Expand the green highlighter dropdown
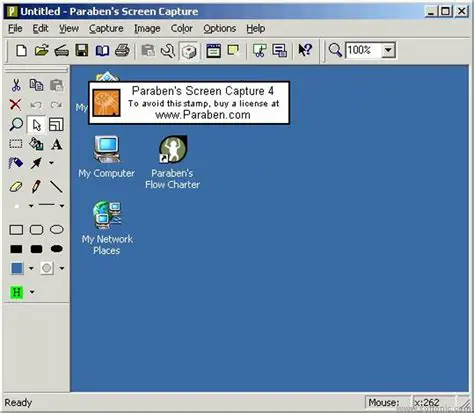Screen dimensions: 474x413 [x=32, y=292]
